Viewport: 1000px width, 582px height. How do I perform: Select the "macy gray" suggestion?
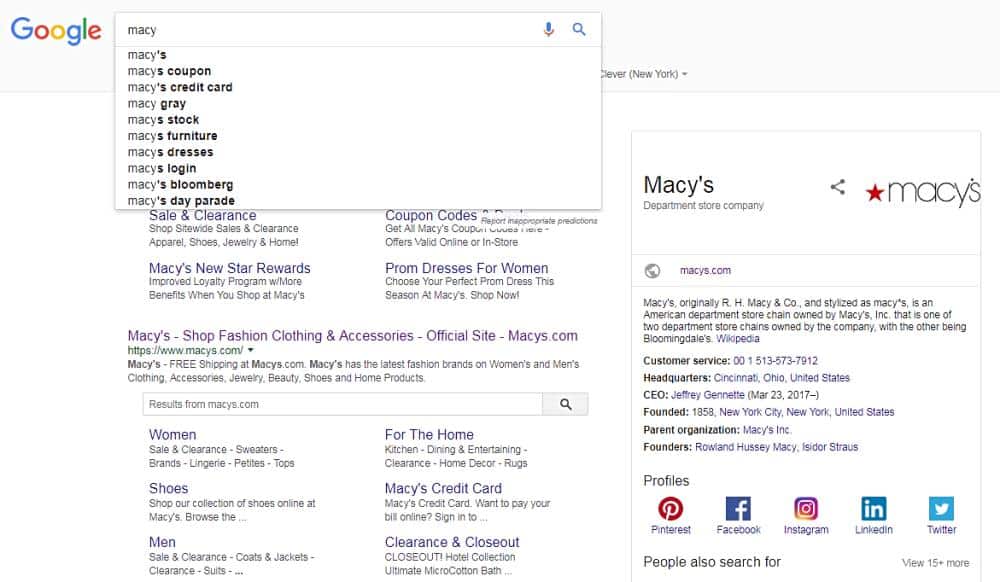click(358, 103)
